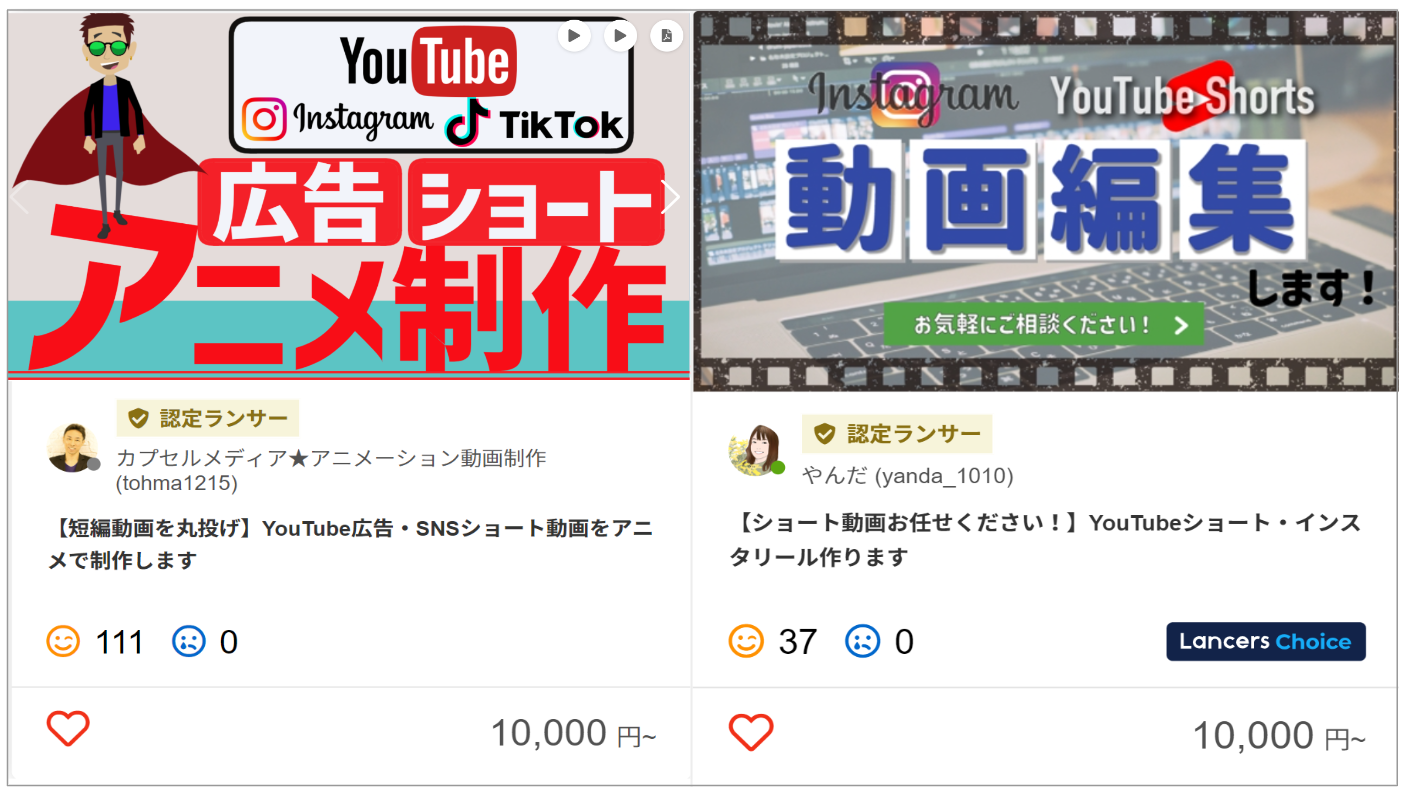Click the Lancers Choice badge
This screenshot has height=789, width=1401.
1266,642
